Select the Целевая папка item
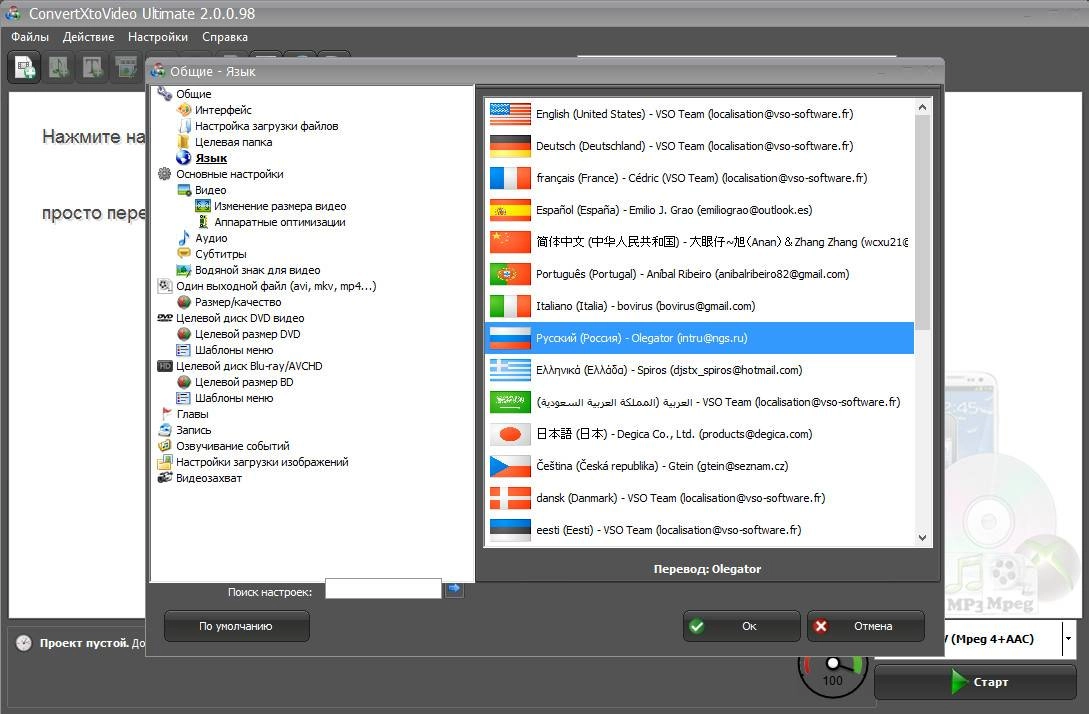Viewport: 1089px width, 714px height. click(x=233, y=142)
